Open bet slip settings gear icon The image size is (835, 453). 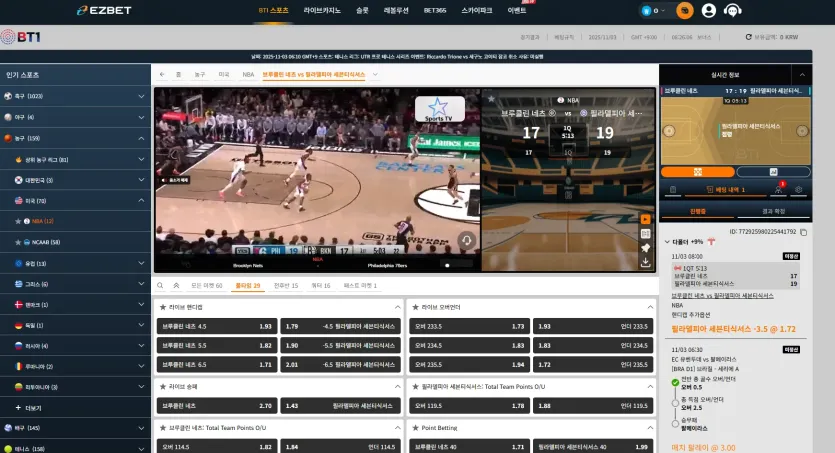[x=798, y=190]
